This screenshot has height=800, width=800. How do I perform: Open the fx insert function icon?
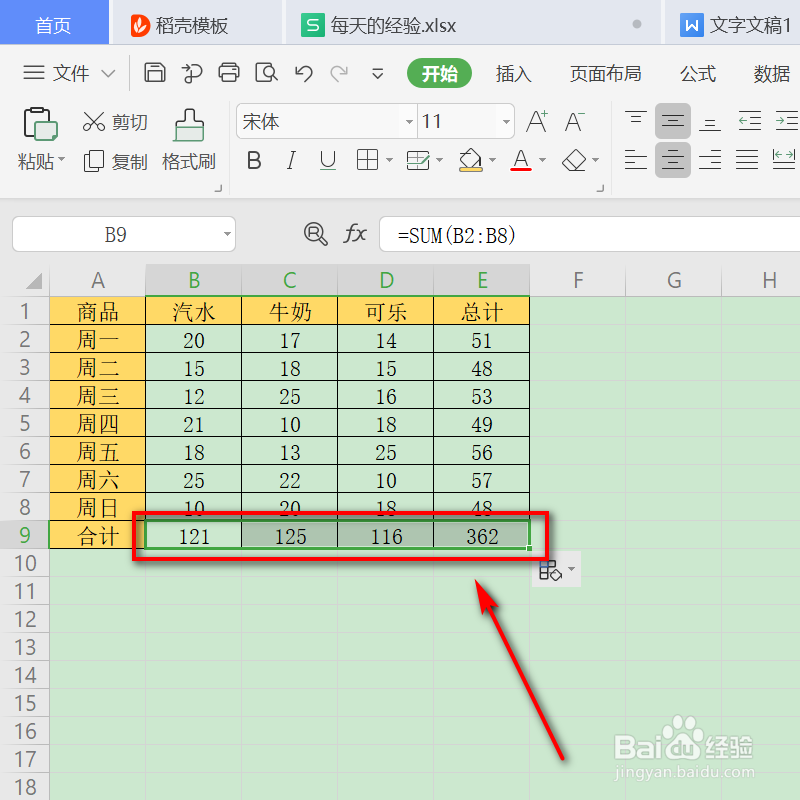point(356,233)
